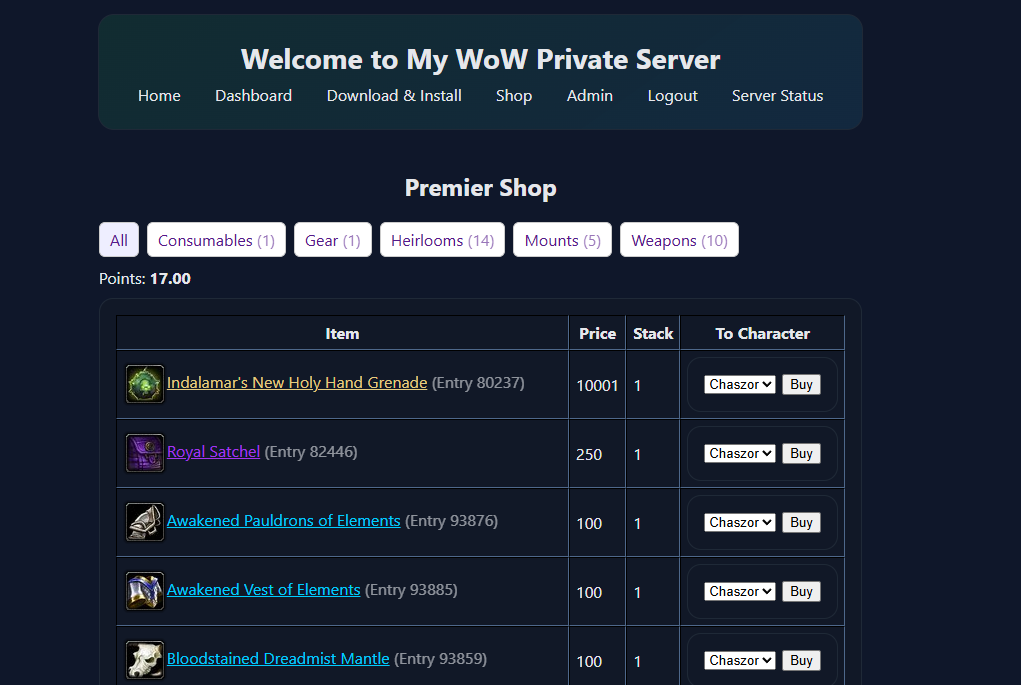Buy Indalamar's New Holy Hand Grenade
The width and height of the screenshot is (1021, 685).
(x=801, y=384)
